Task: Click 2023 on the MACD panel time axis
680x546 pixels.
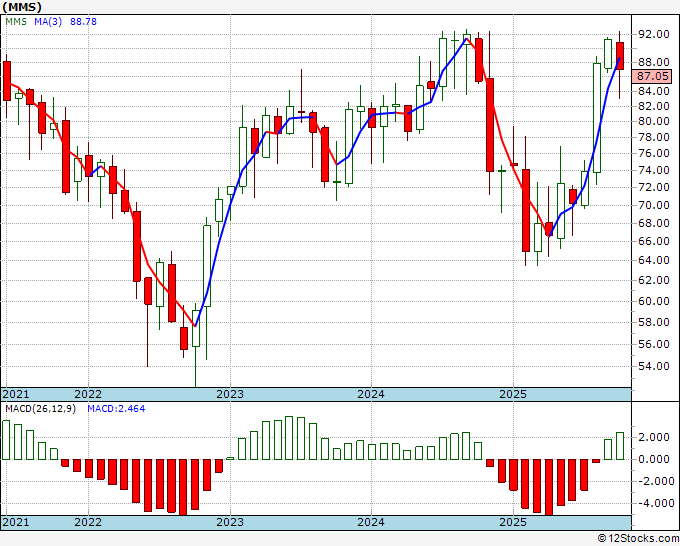Action: click(230, 522)
